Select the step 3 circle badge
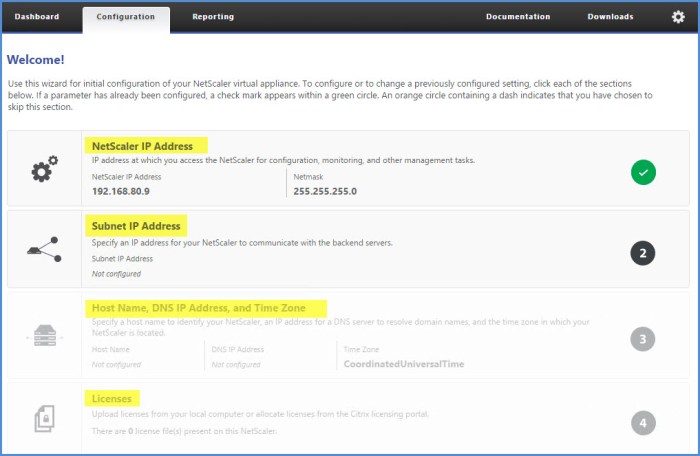Screen dimensions: 700x456 (x=643, y=339)
